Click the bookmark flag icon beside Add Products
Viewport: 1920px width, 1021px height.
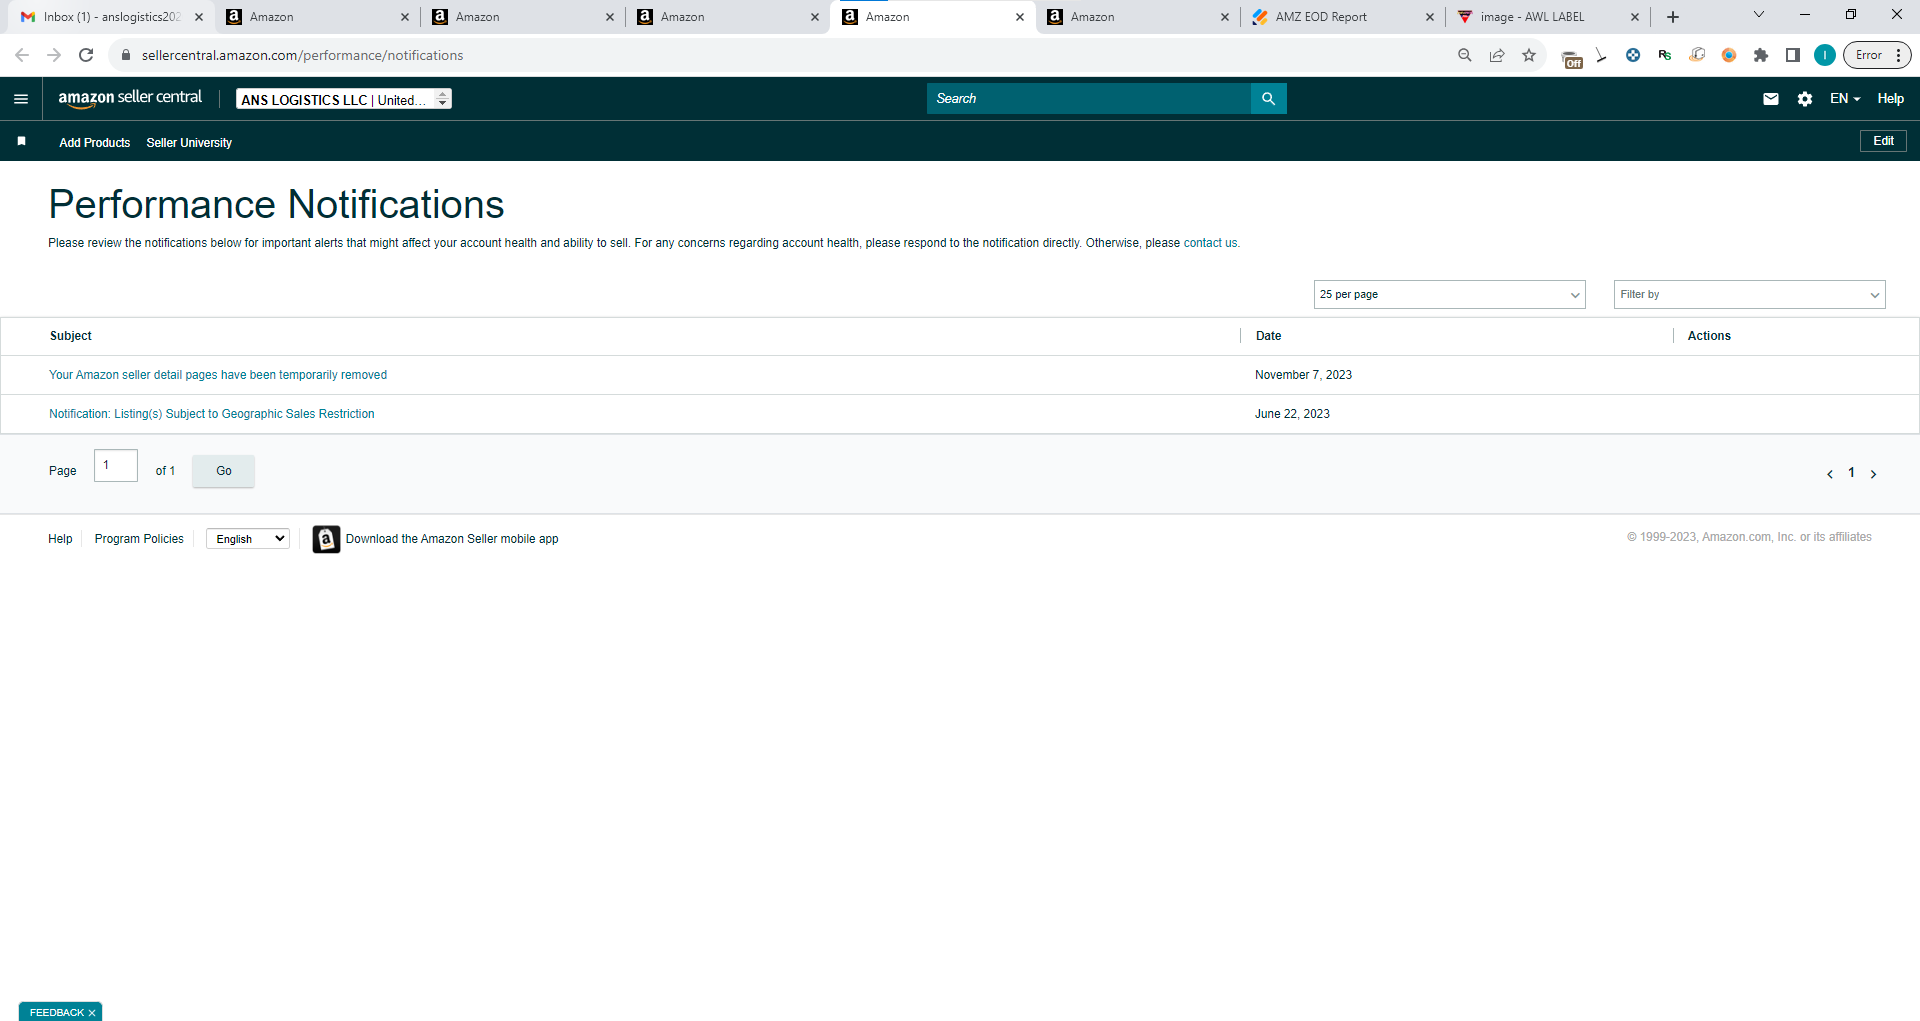click(x=21, y=141)
